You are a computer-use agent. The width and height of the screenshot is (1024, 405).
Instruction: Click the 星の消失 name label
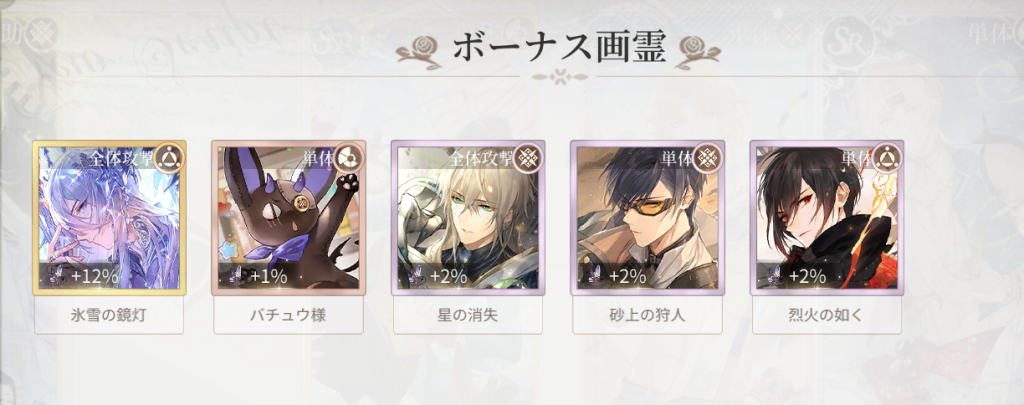(x=468, y=316)
